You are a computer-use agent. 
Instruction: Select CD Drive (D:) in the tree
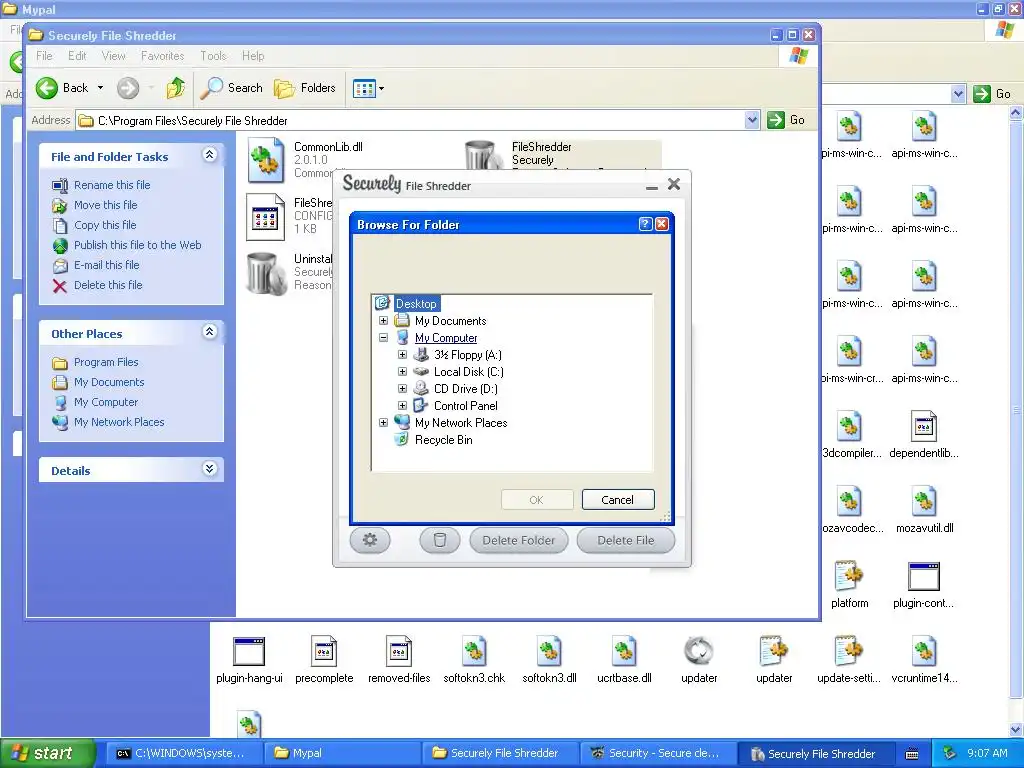[x=466, y=389]
